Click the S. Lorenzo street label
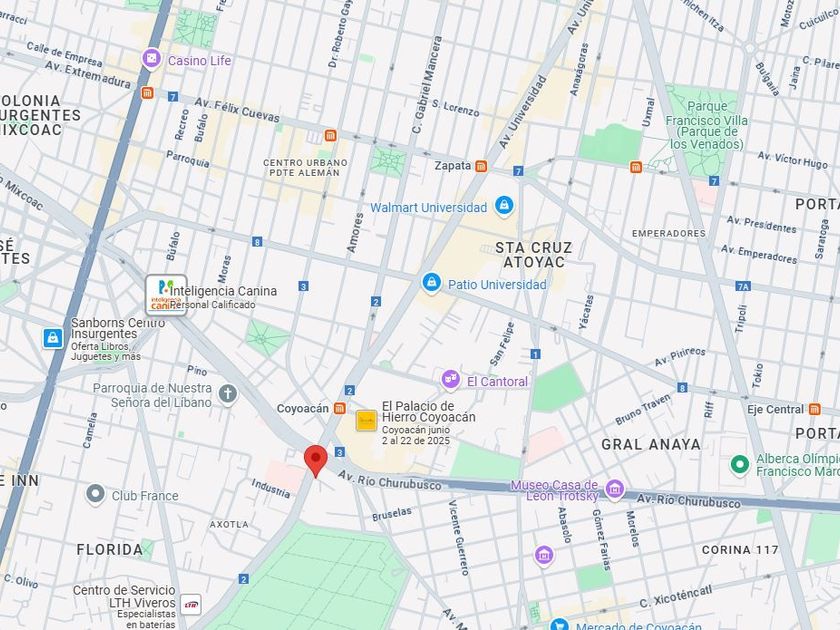The width and height of the screenshot is (840, 630). point(455,108)
